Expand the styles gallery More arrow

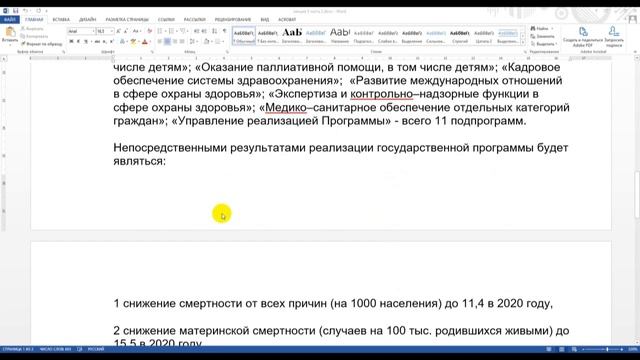click(523, 42)
